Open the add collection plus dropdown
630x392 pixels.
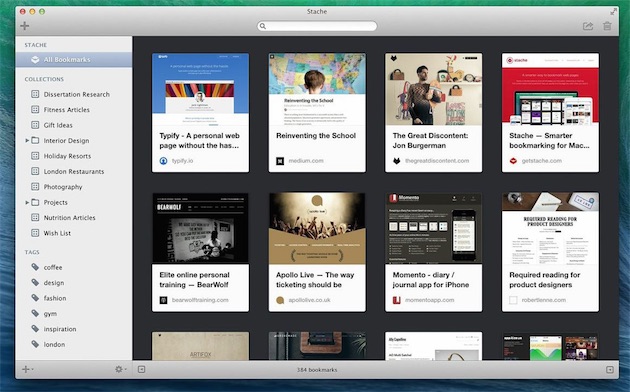27,369
